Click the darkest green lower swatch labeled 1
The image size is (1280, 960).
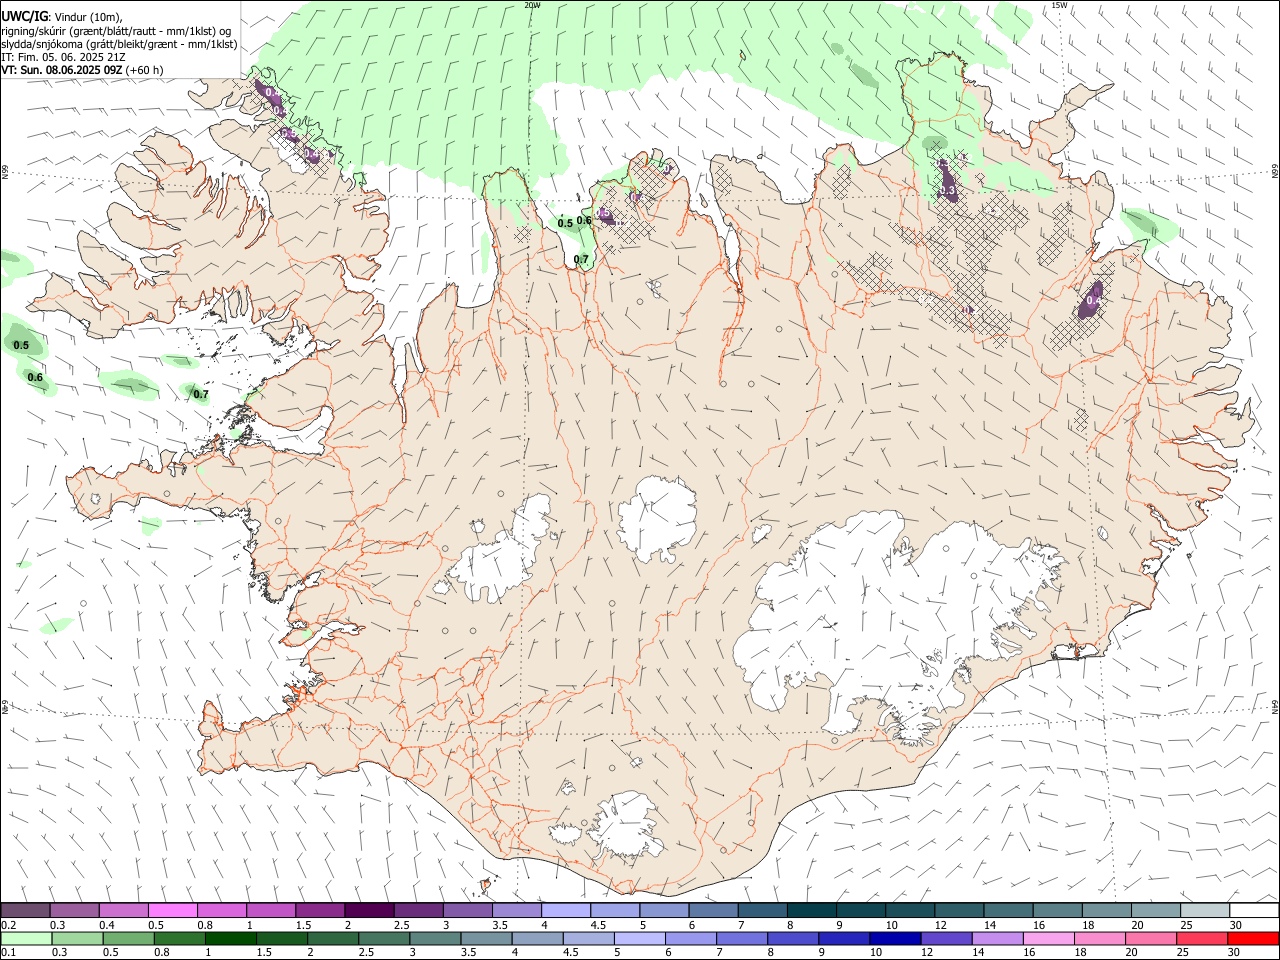(x=230, y=938)
